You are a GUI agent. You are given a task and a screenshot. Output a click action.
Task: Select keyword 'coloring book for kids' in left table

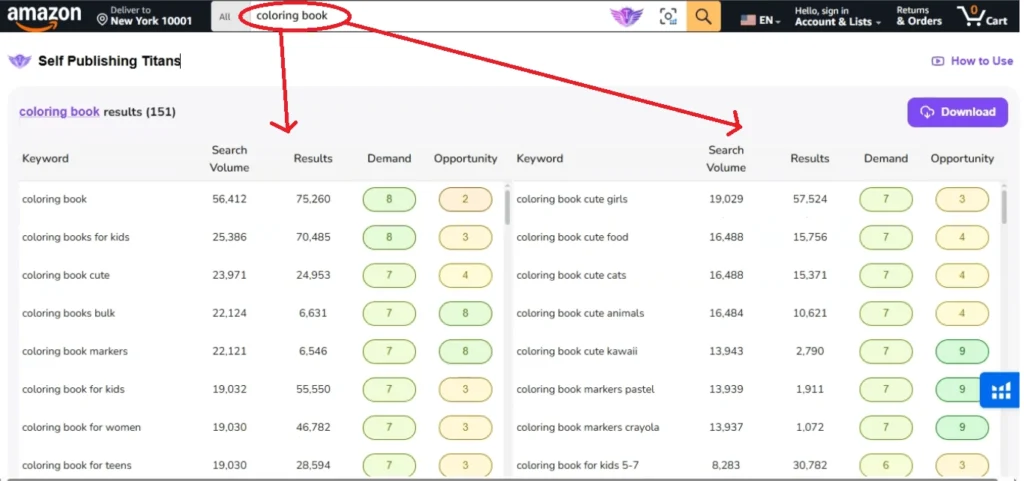[73, 389]
